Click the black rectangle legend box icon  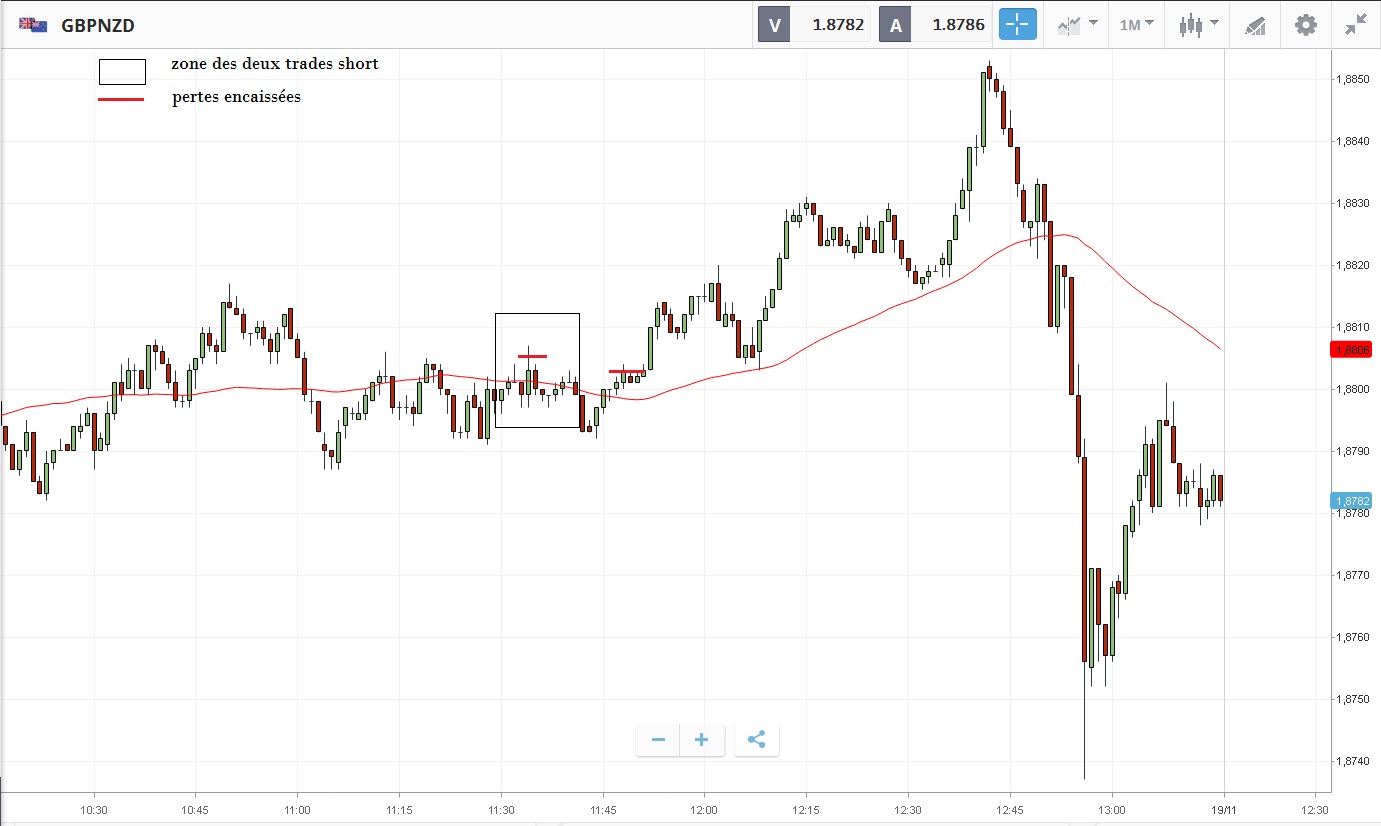click(x=122, y=71)
